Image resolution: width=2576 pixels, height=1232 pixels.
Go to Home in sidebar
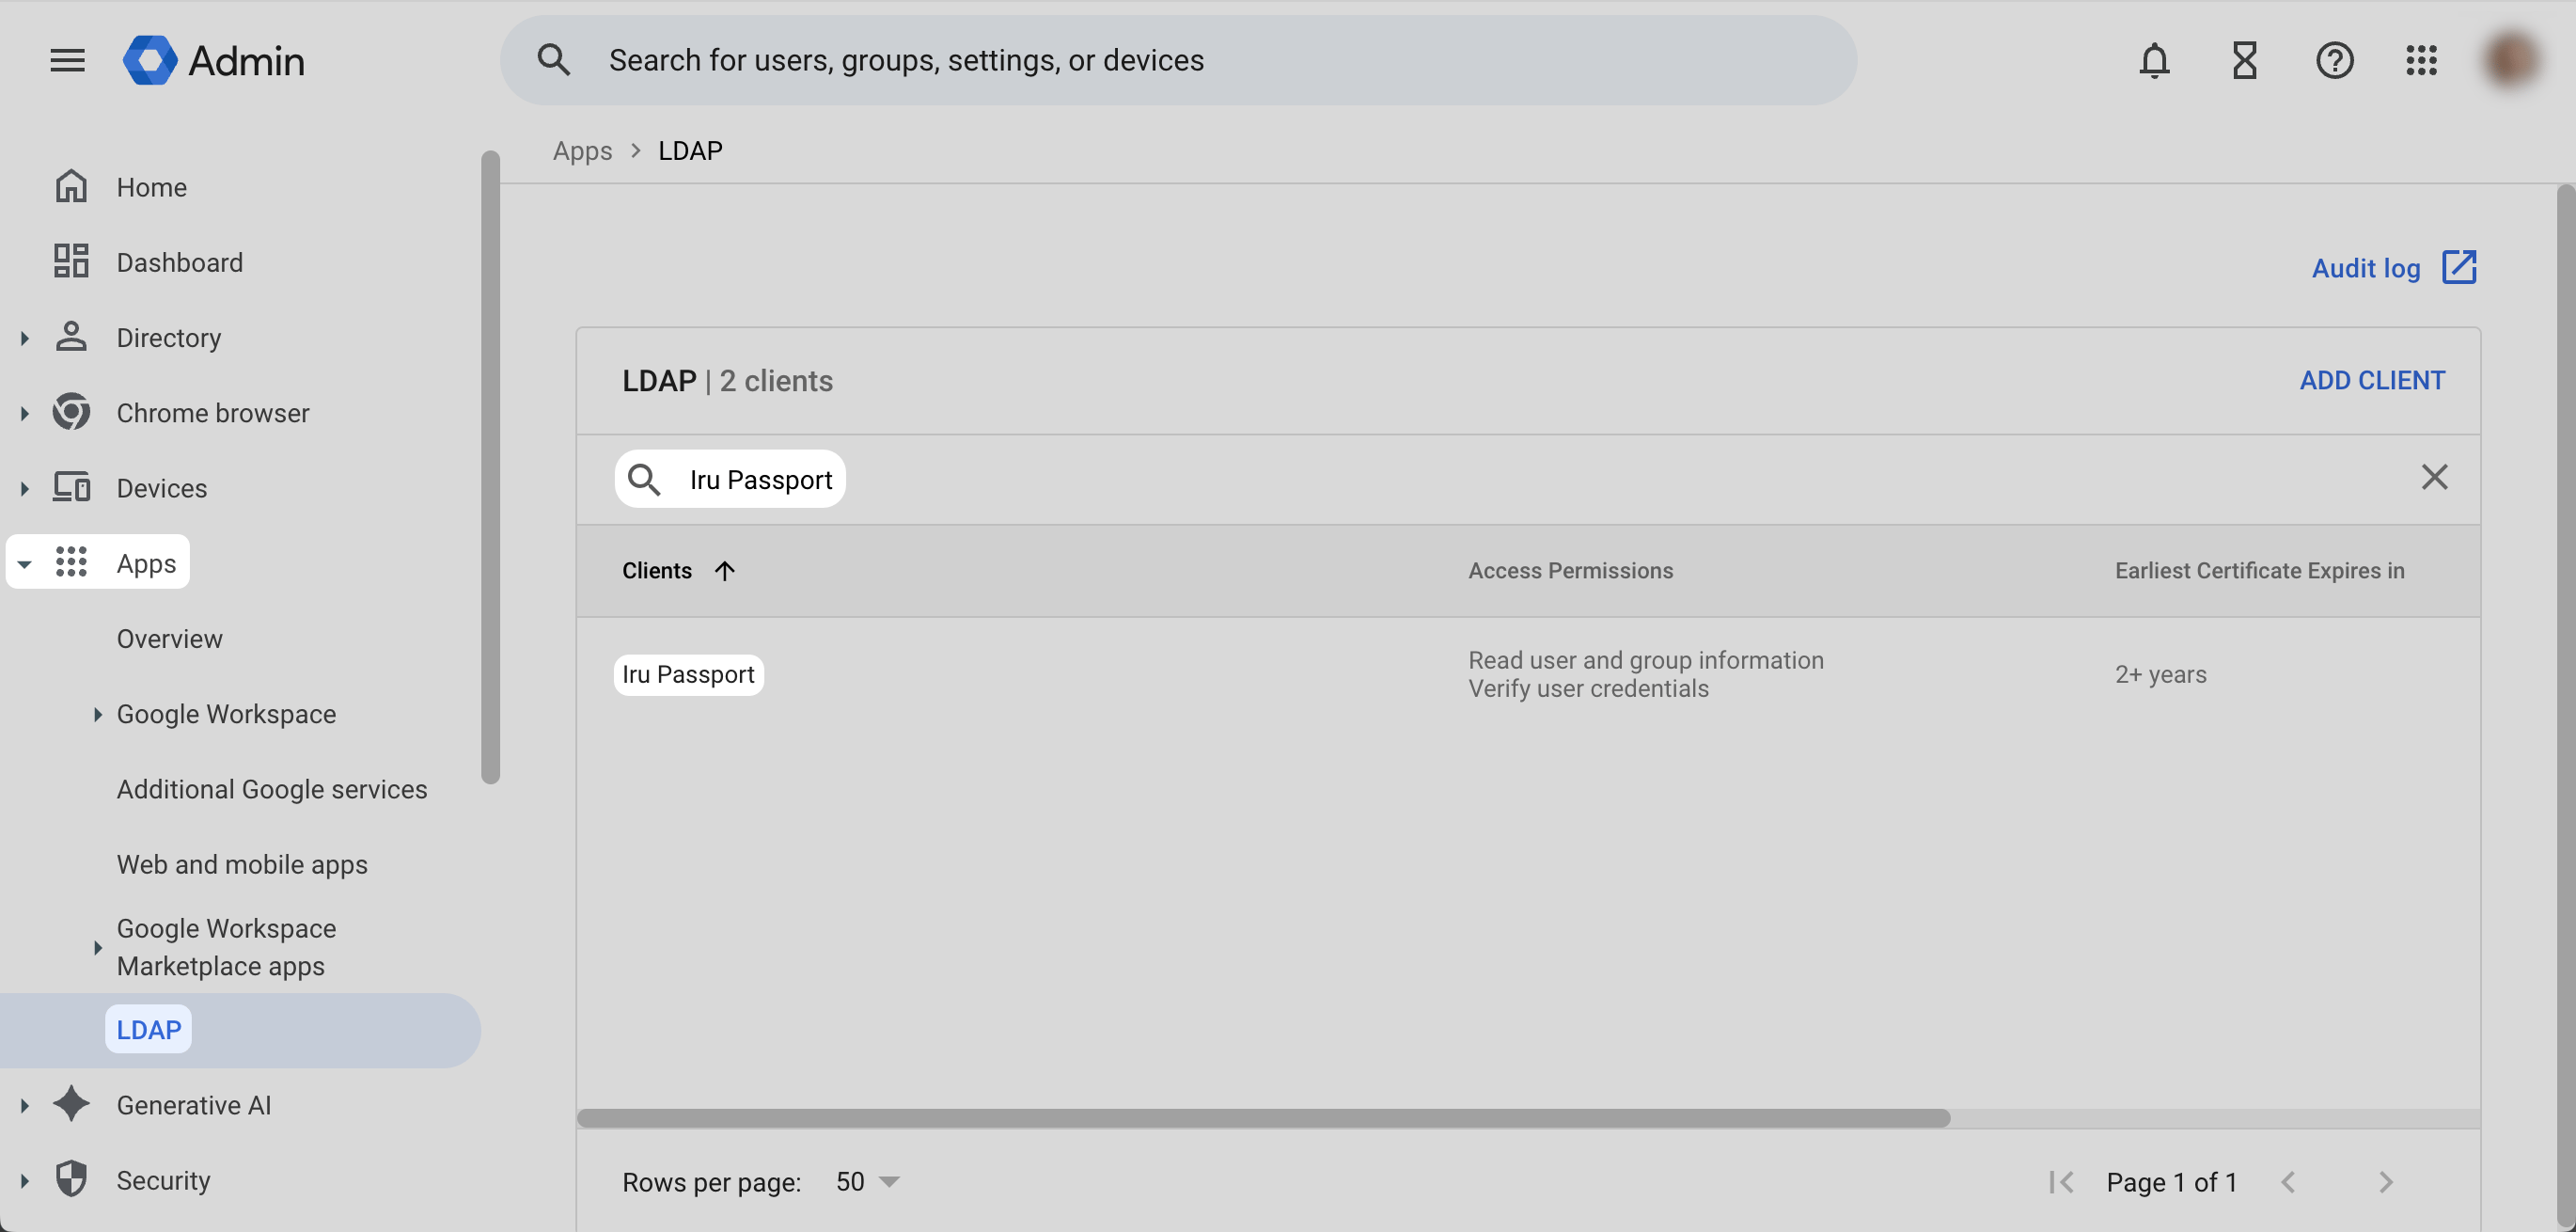[151, 187]
